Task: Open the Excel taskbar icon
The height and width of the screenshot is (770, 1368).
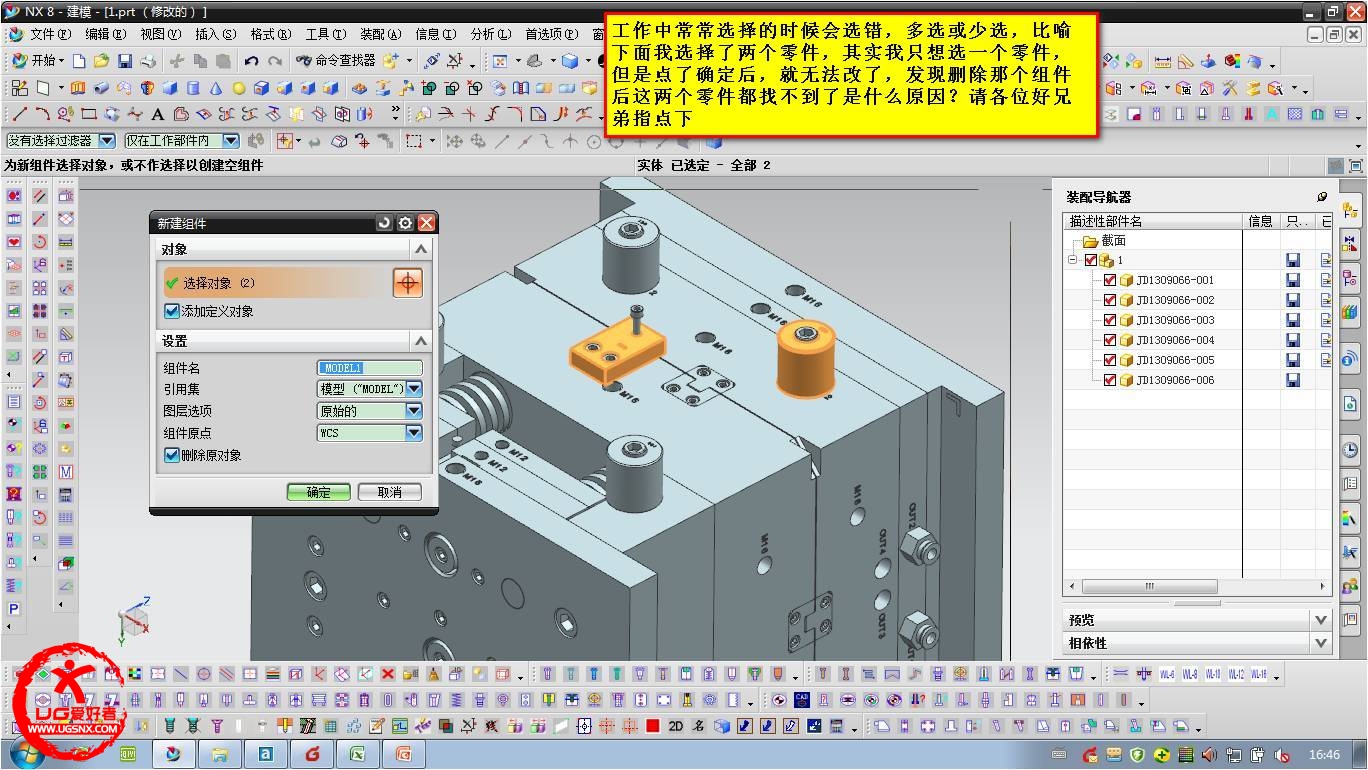Action: pos(357,753)
